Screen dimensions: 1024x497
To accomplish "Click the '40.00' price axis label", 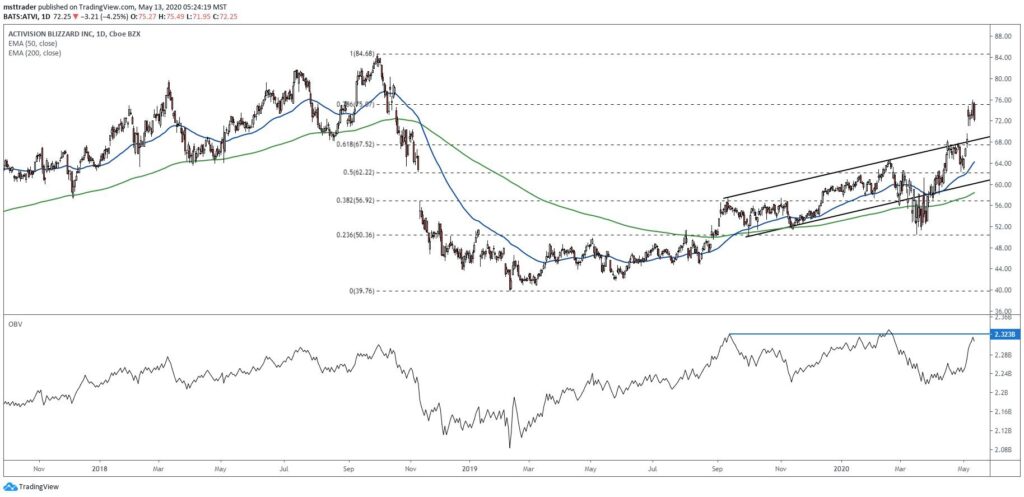I will pos(1002,290).
